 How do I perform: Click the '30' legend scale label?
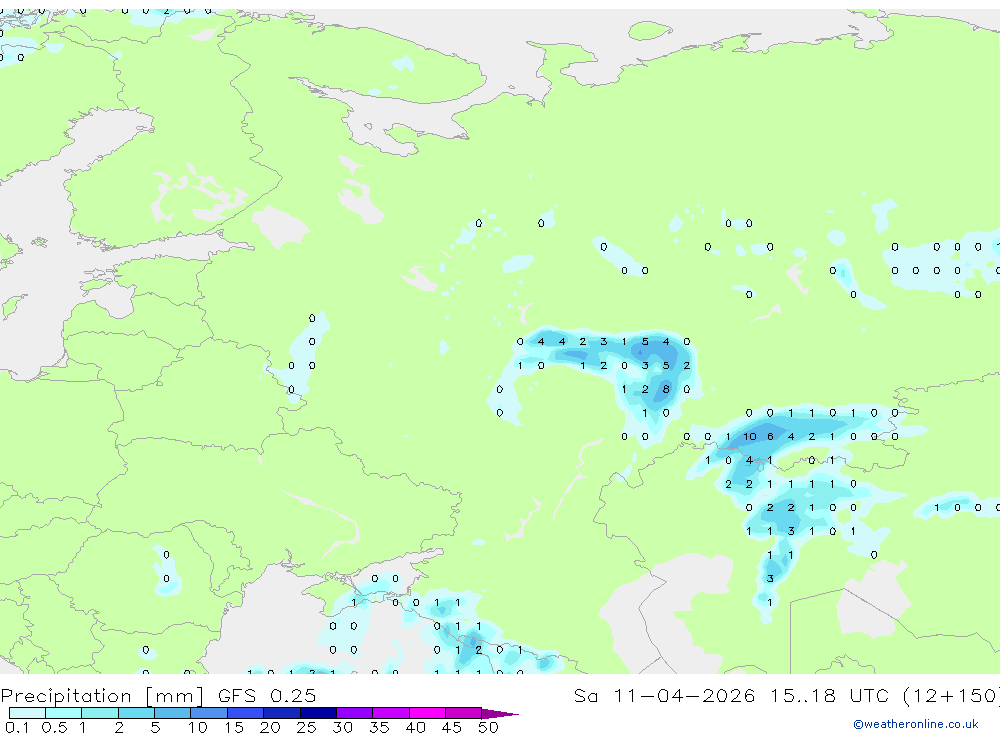point(342,727)
